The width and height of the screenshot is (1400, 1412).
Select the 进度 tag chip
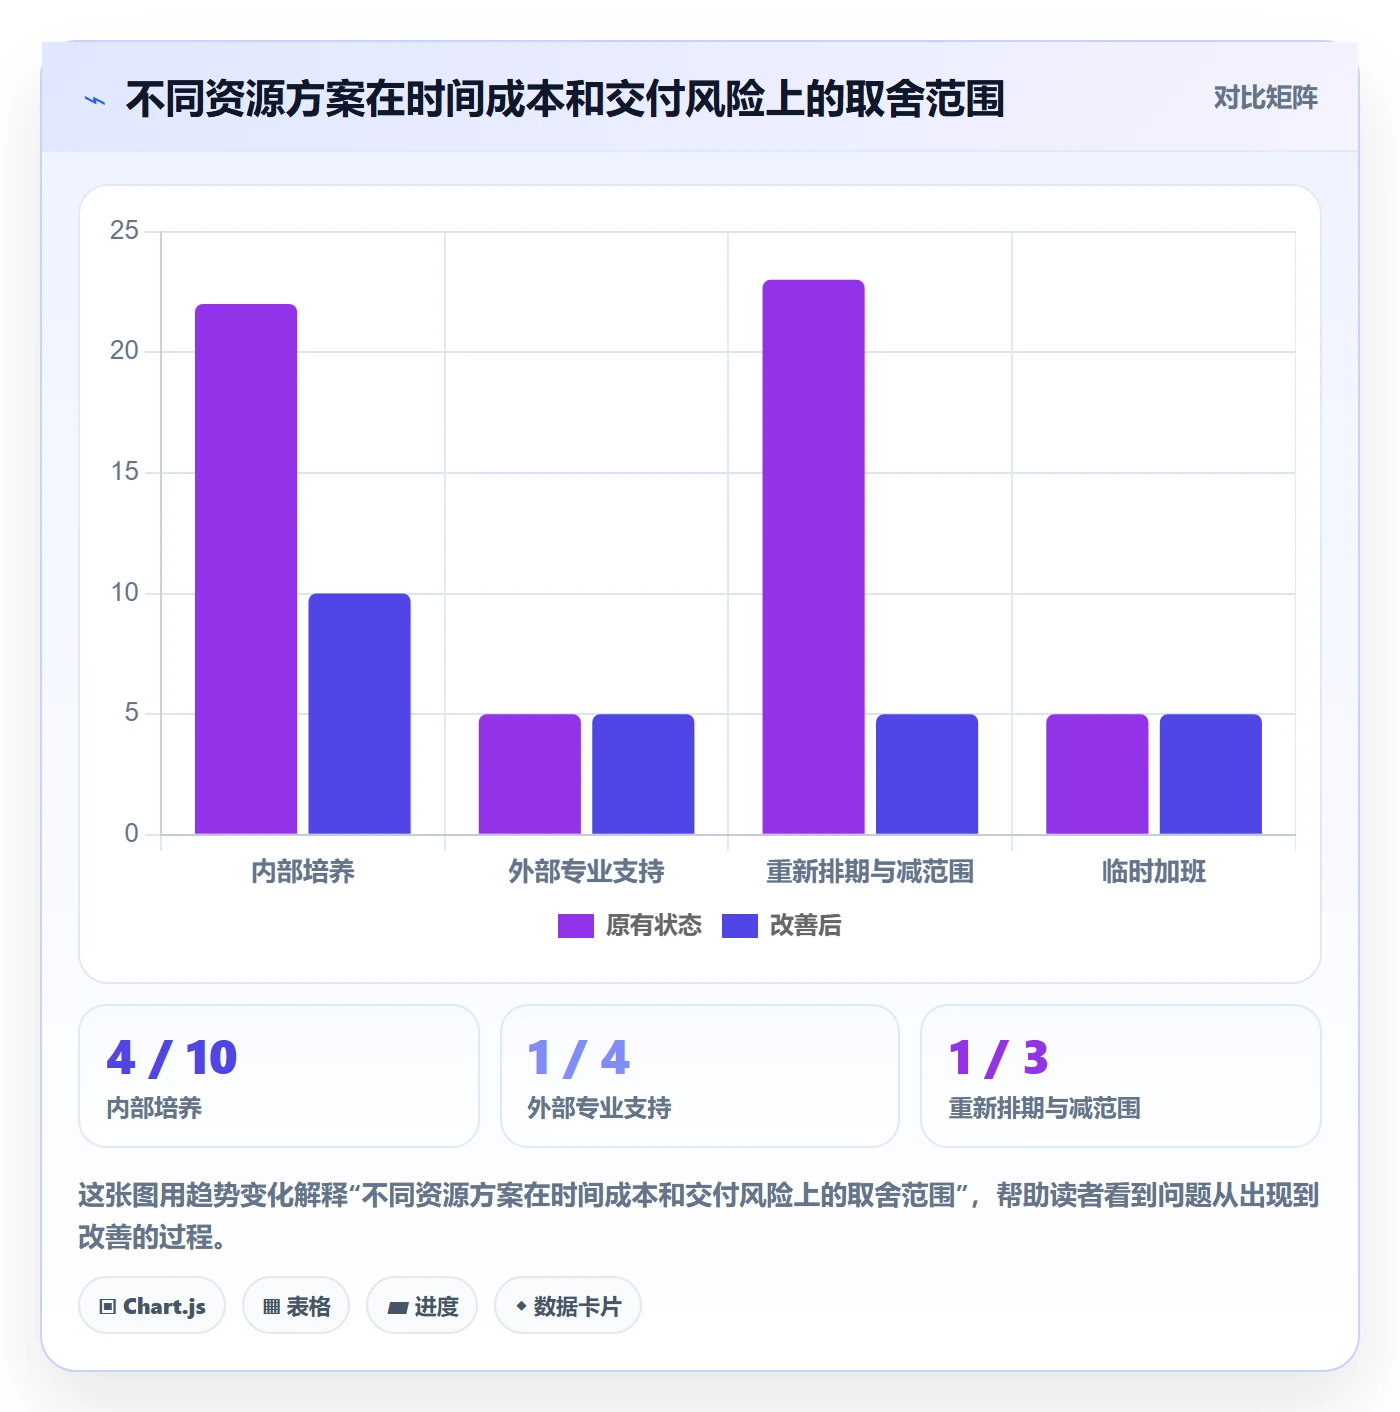[x=422, y=1306]
